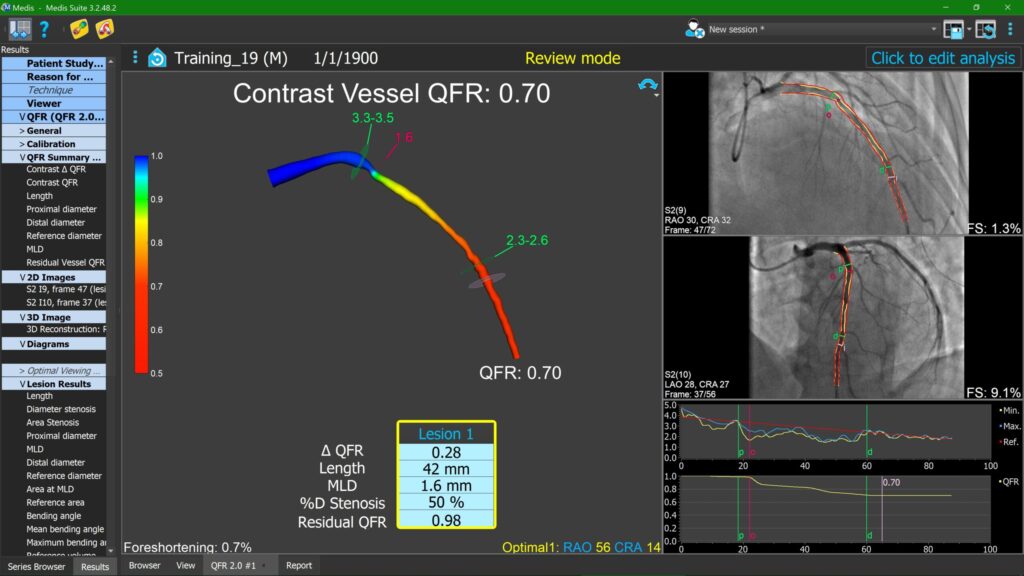
Task: Click the Training_19 patient study icon
Action: click(x=157, y=58)
